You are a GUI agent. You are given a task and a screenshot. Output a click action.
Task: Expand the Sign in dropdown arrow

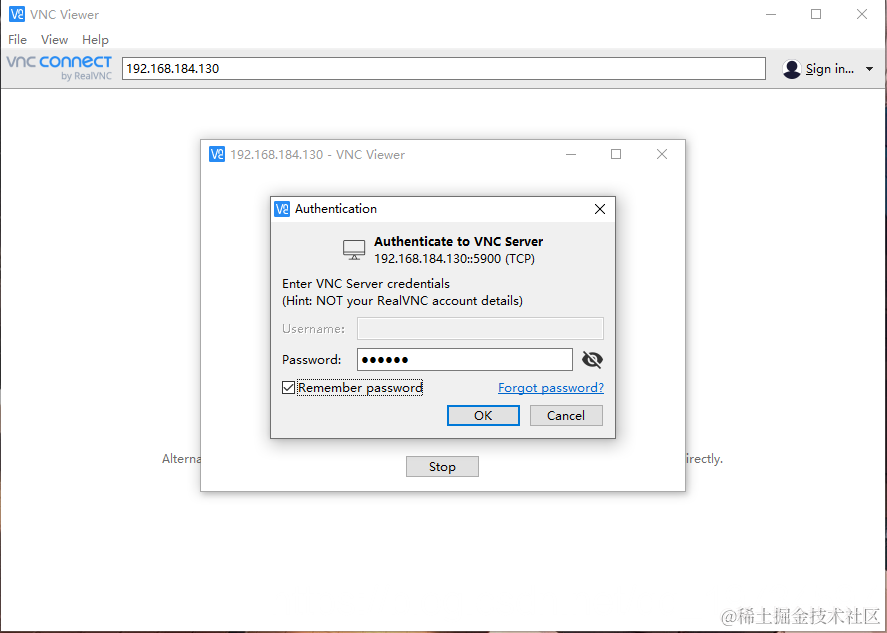click(x=869, y=69)
